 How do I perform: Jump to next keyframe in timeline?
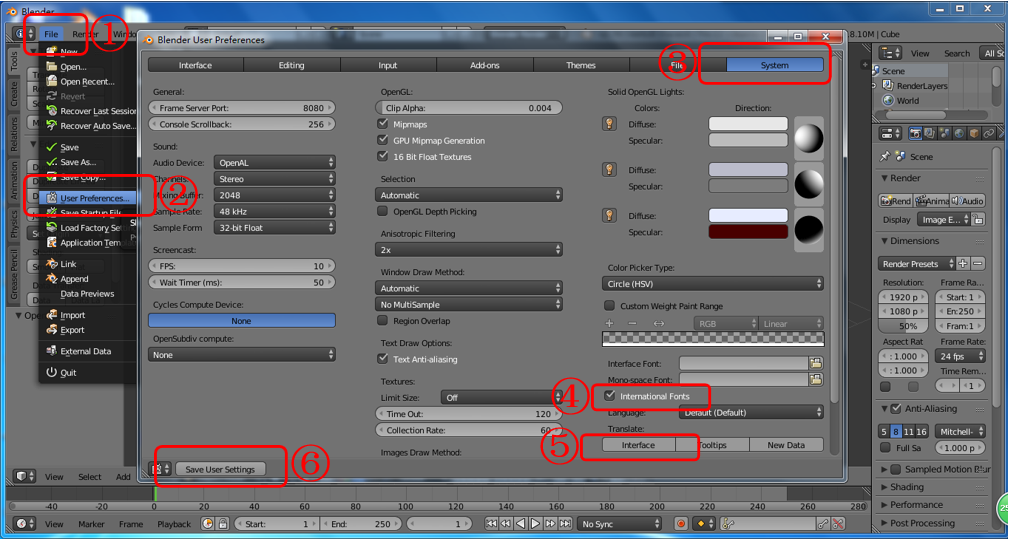(x=550, y=524)
